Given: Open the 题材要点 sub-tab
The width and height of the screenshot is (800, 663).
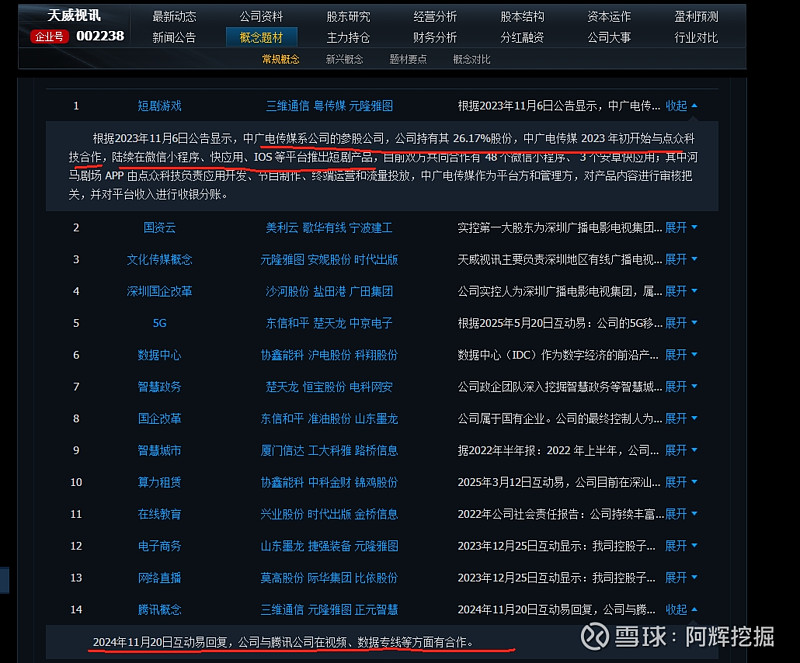Looking at the screenshot, I should [408, 59].
